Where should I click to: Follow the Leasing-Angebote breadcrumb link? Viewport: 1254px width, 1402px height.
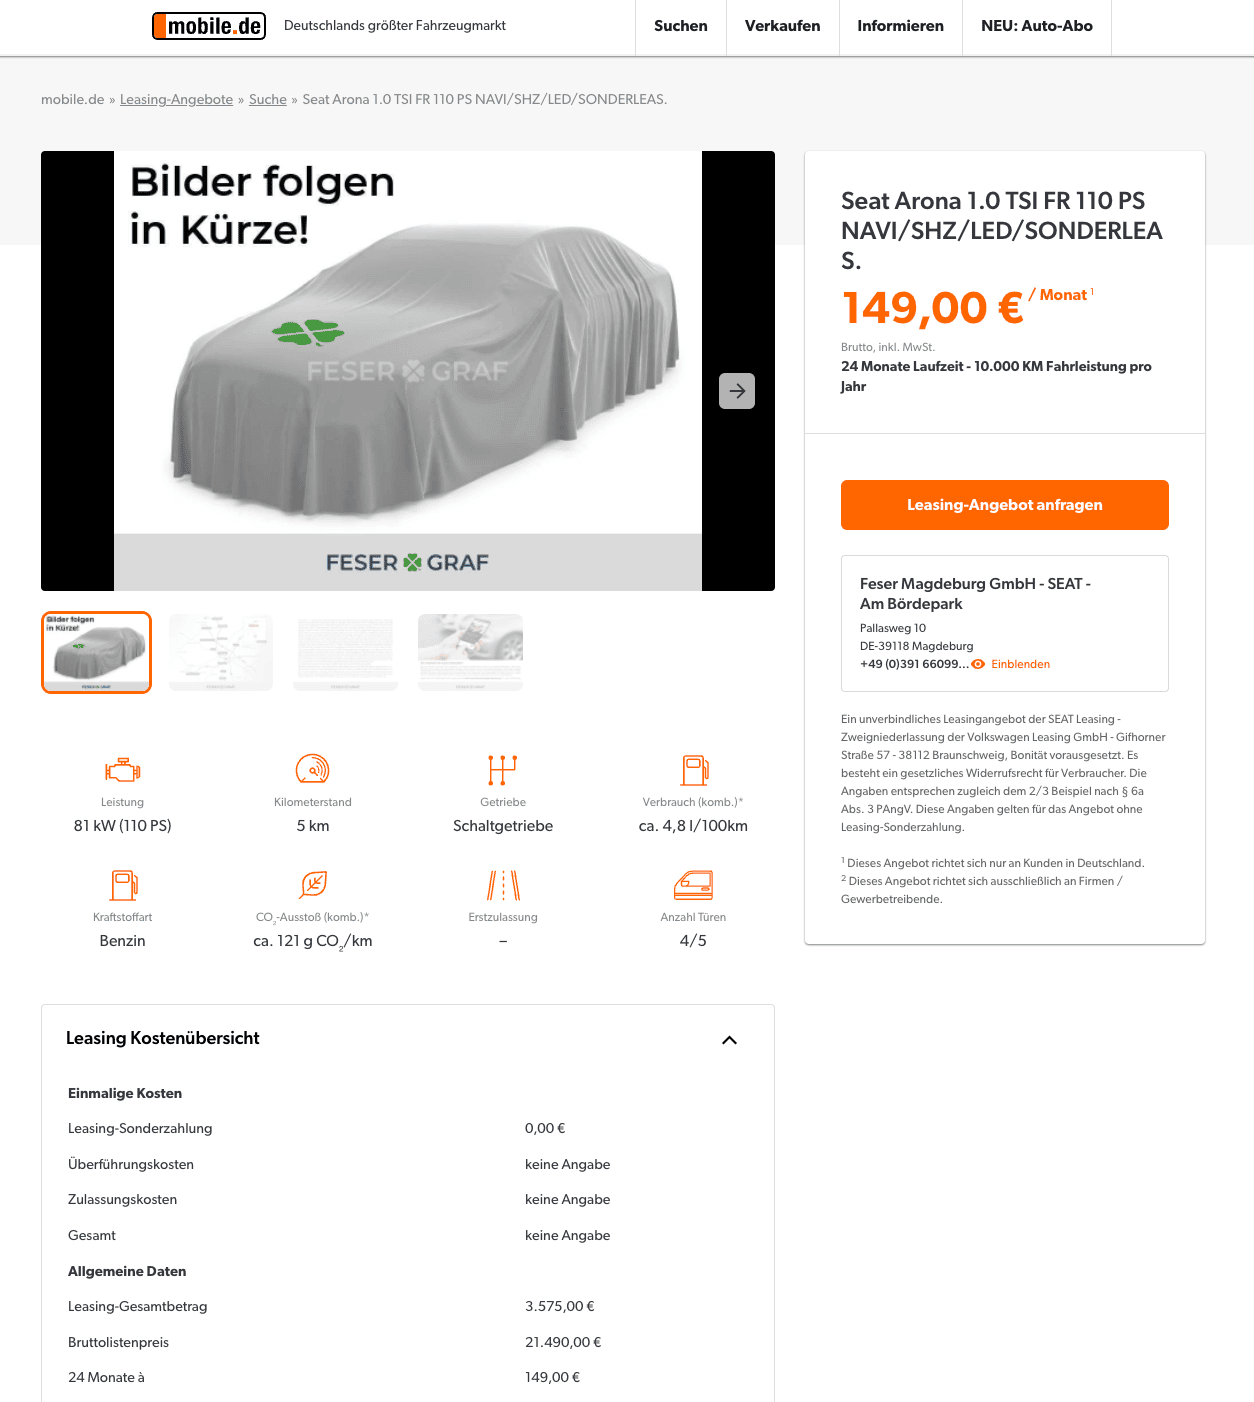coord(176,99)
